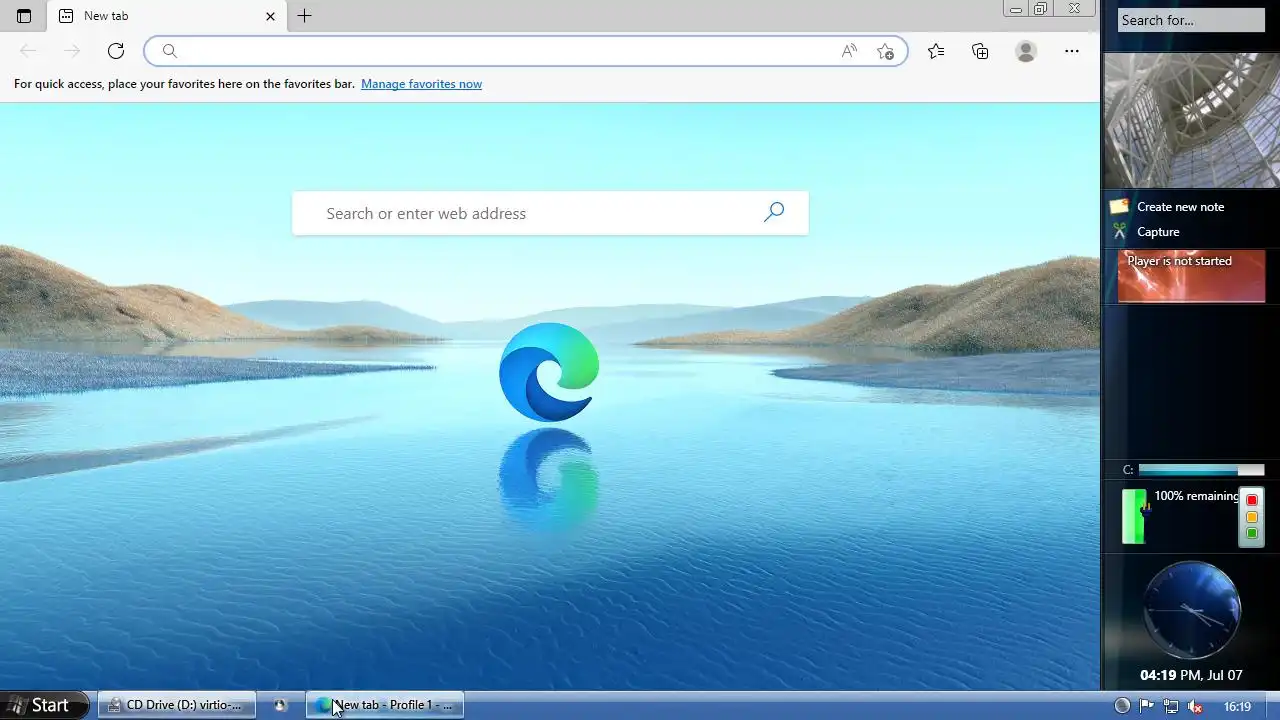This screenshot has width=1280, height=720.
Task: Open the Favorites list icon
Action: [x=936, y=51]
